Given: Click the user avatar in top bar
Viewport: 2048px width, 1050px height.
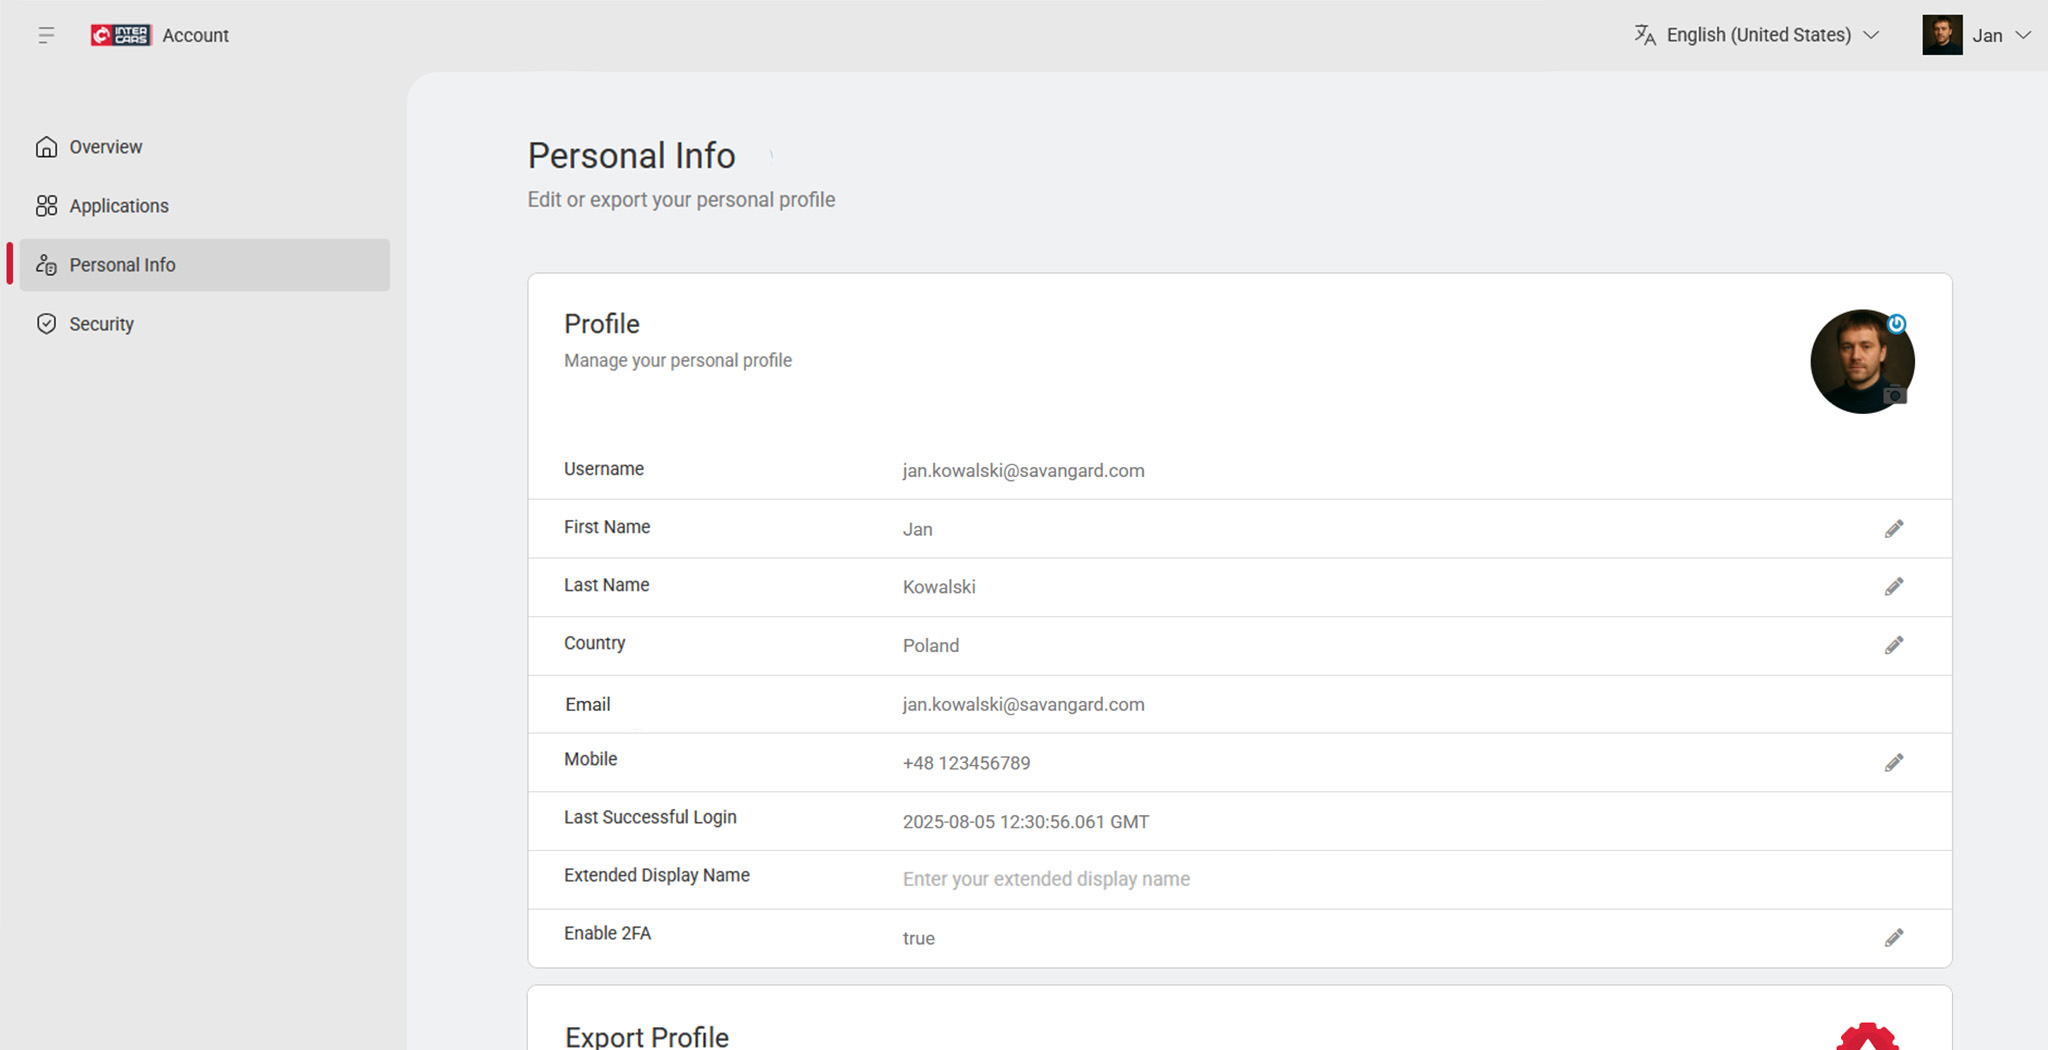Looking at the screenshot, I should click(1942, 35).
